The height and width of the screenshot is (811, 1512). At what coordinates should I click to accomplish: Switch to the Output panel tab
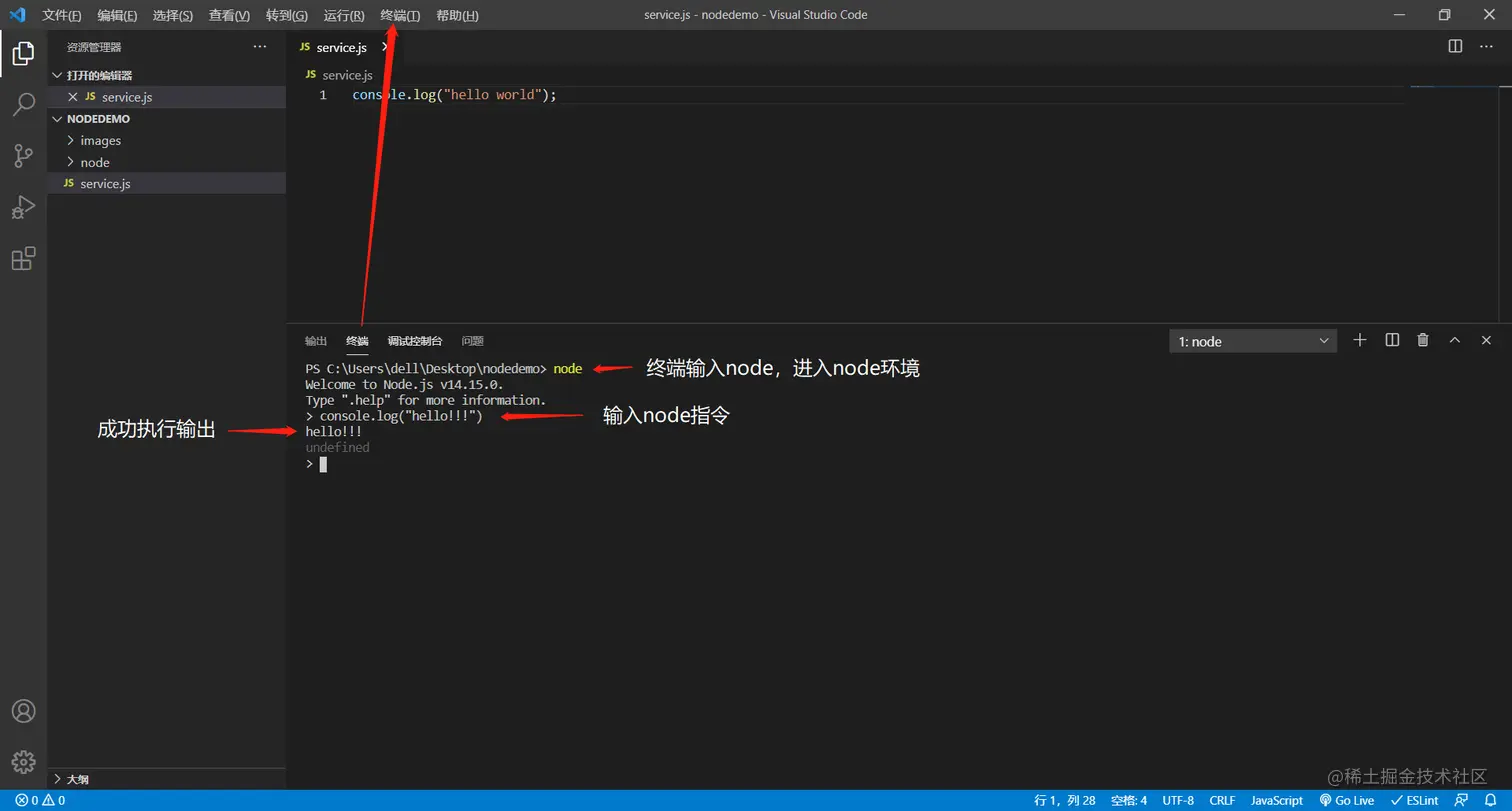coord(316,341)
